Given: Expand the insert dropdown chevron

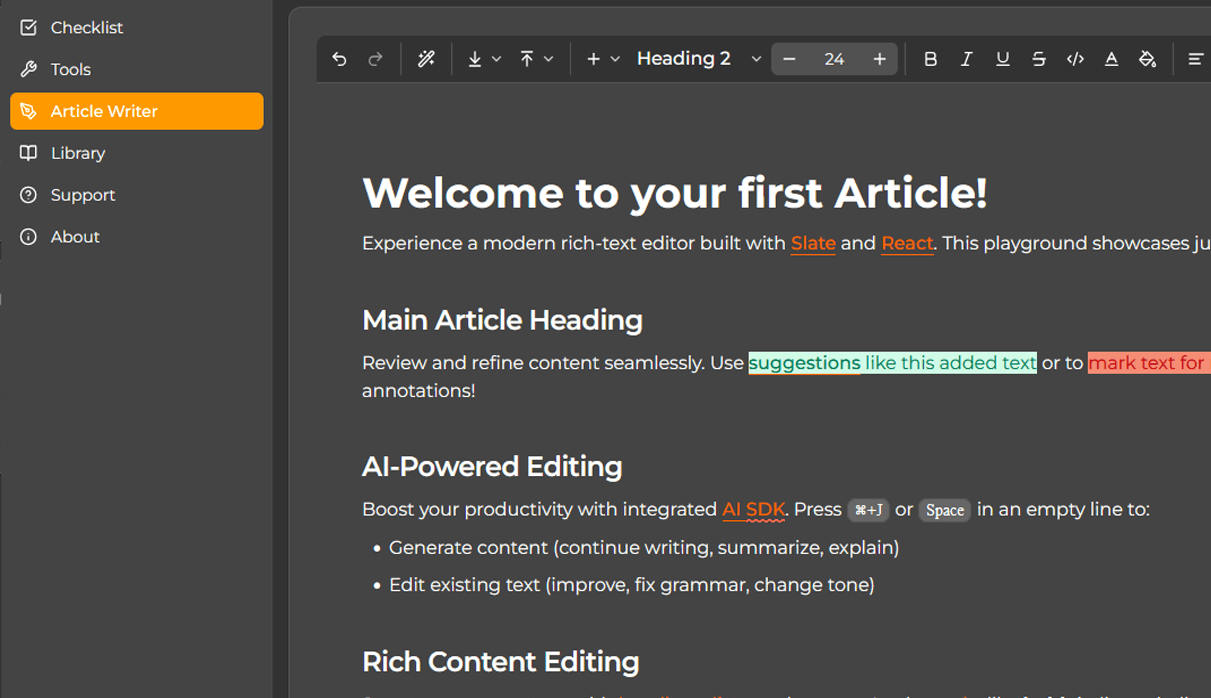Looking at the screenshot, I should tap(615, 59).
